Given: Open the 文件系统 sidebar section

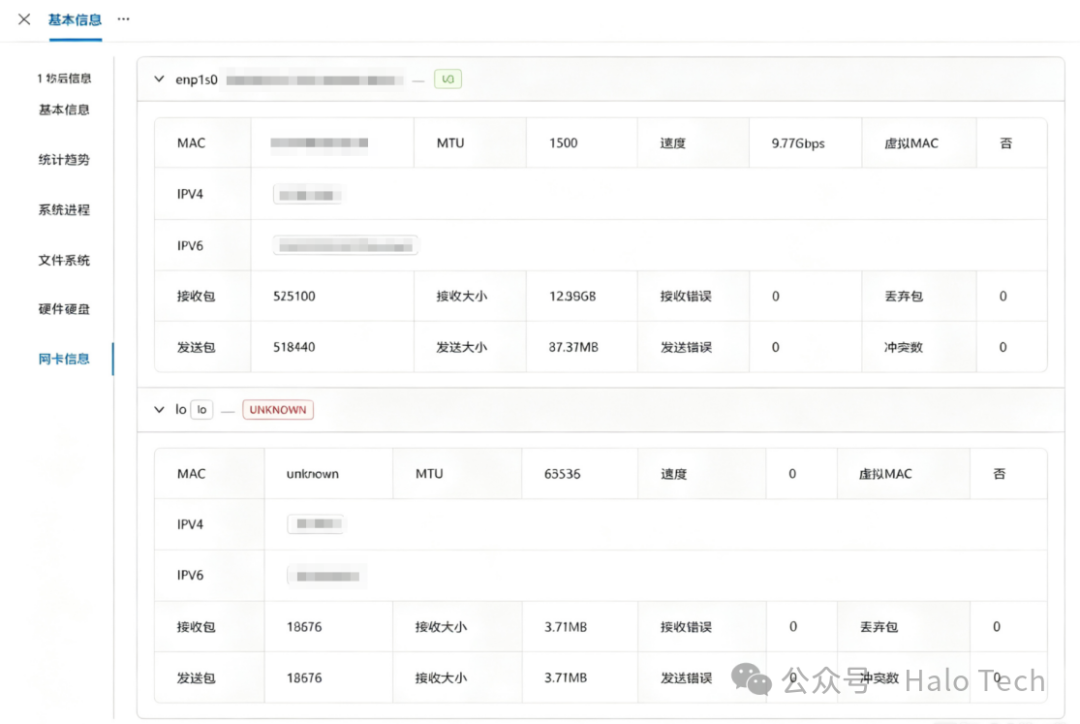Looking at the screenshot, I should (64, 260).
